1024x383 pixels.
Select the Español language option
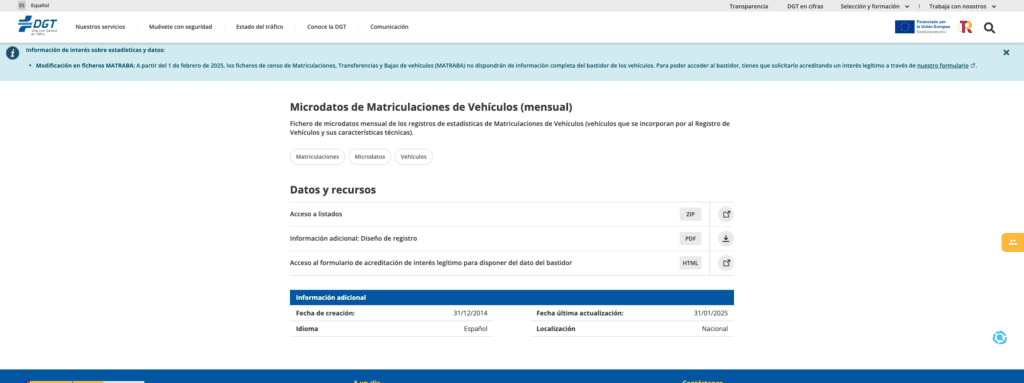[40, 5]
